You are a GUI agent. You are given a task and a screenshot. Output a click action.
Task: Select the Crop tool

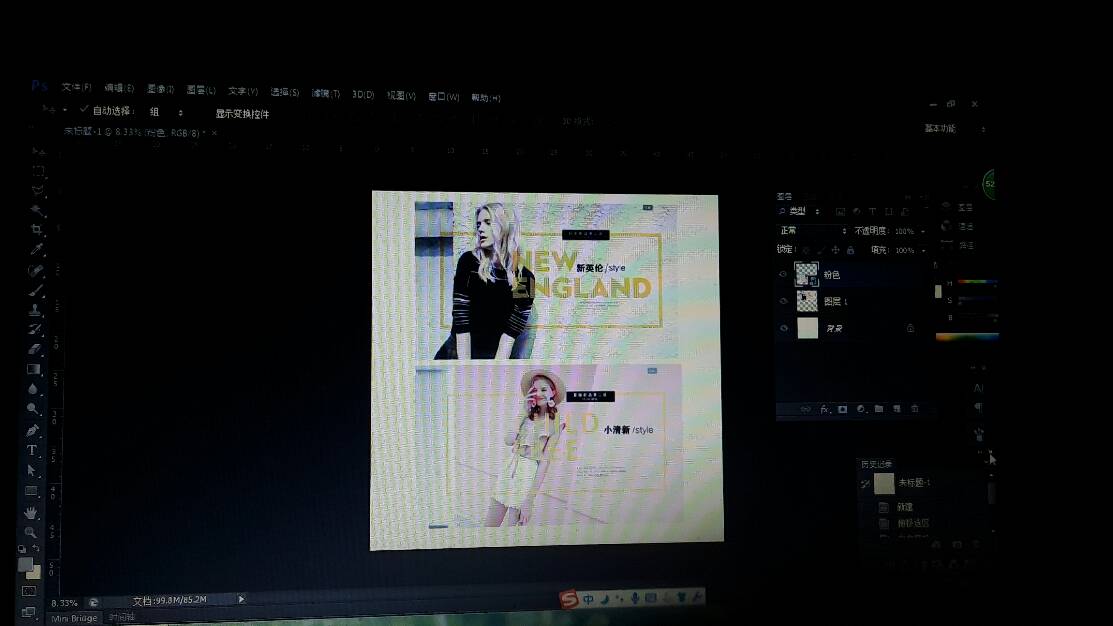(x=36, y=229)
